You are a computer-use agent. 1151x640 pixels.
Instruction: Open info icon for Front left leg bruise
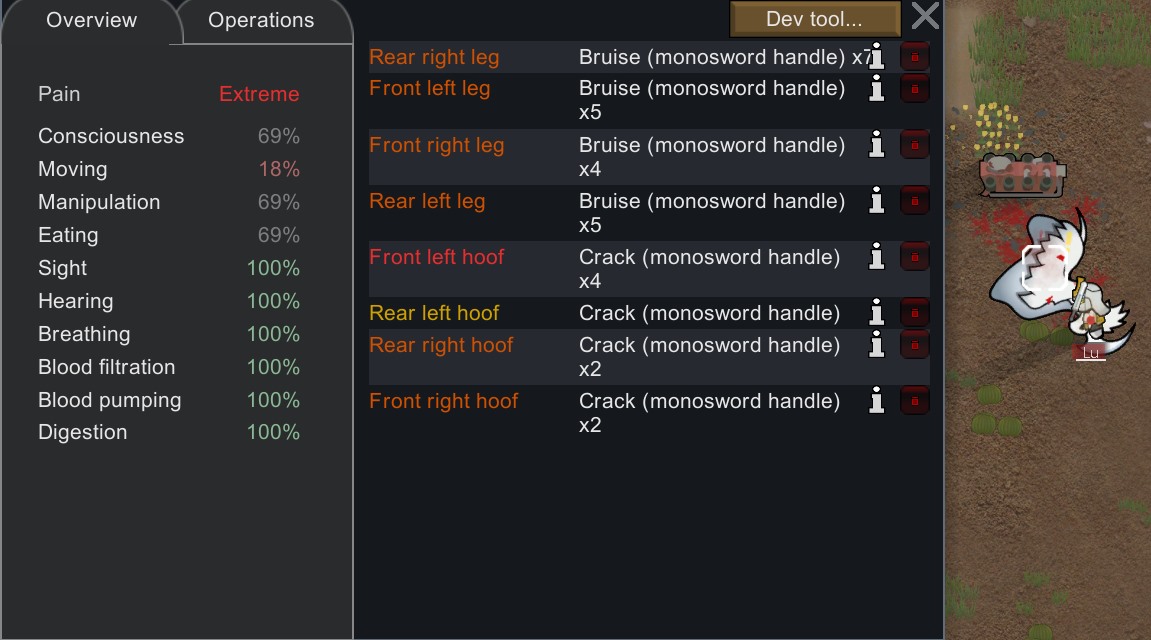pyautogui.click(x=876, y=89)
